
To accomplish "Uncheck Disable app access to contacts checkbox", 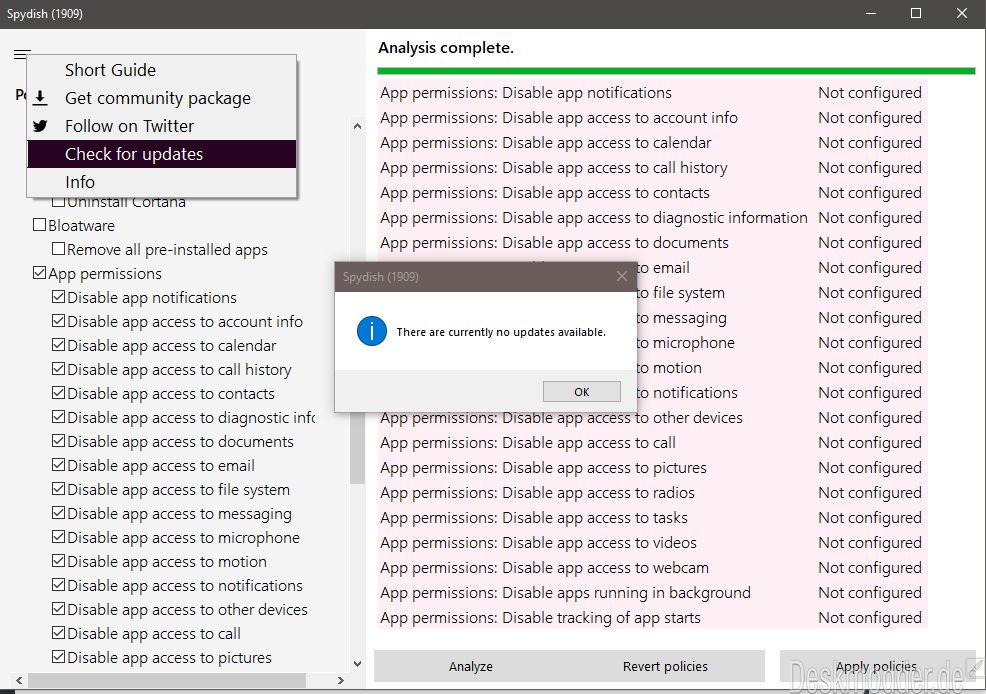I will pyautogui.click(x=58, y=392).
